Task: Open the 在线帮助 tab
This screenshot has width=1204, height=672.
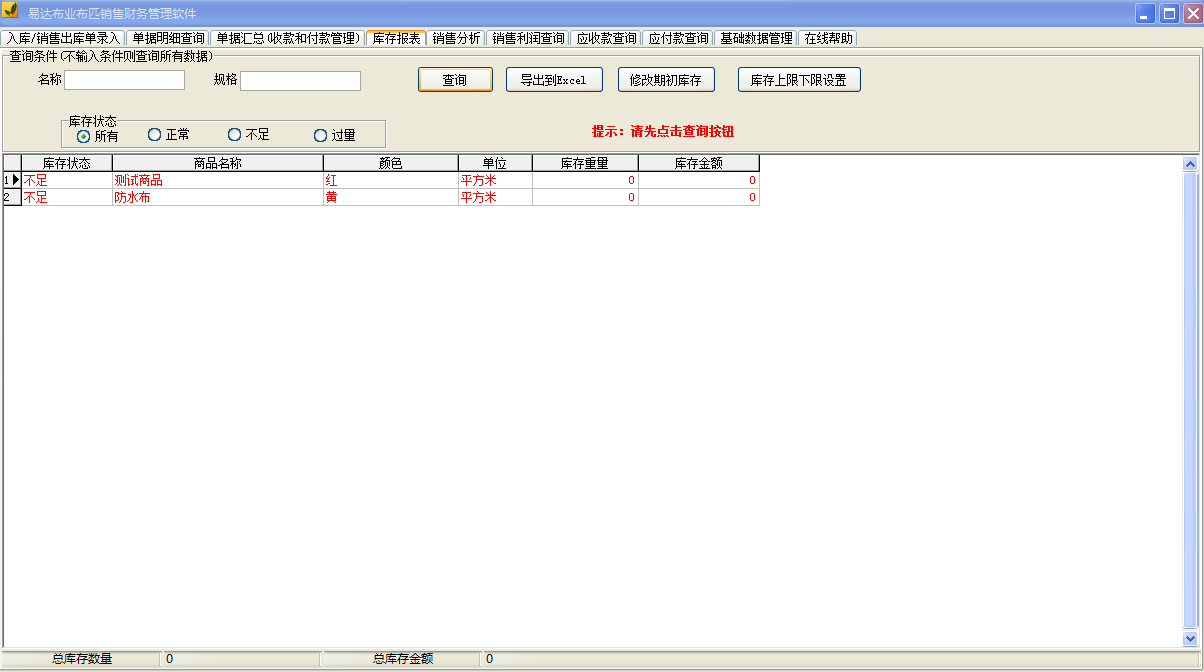Action: (828, 38)
